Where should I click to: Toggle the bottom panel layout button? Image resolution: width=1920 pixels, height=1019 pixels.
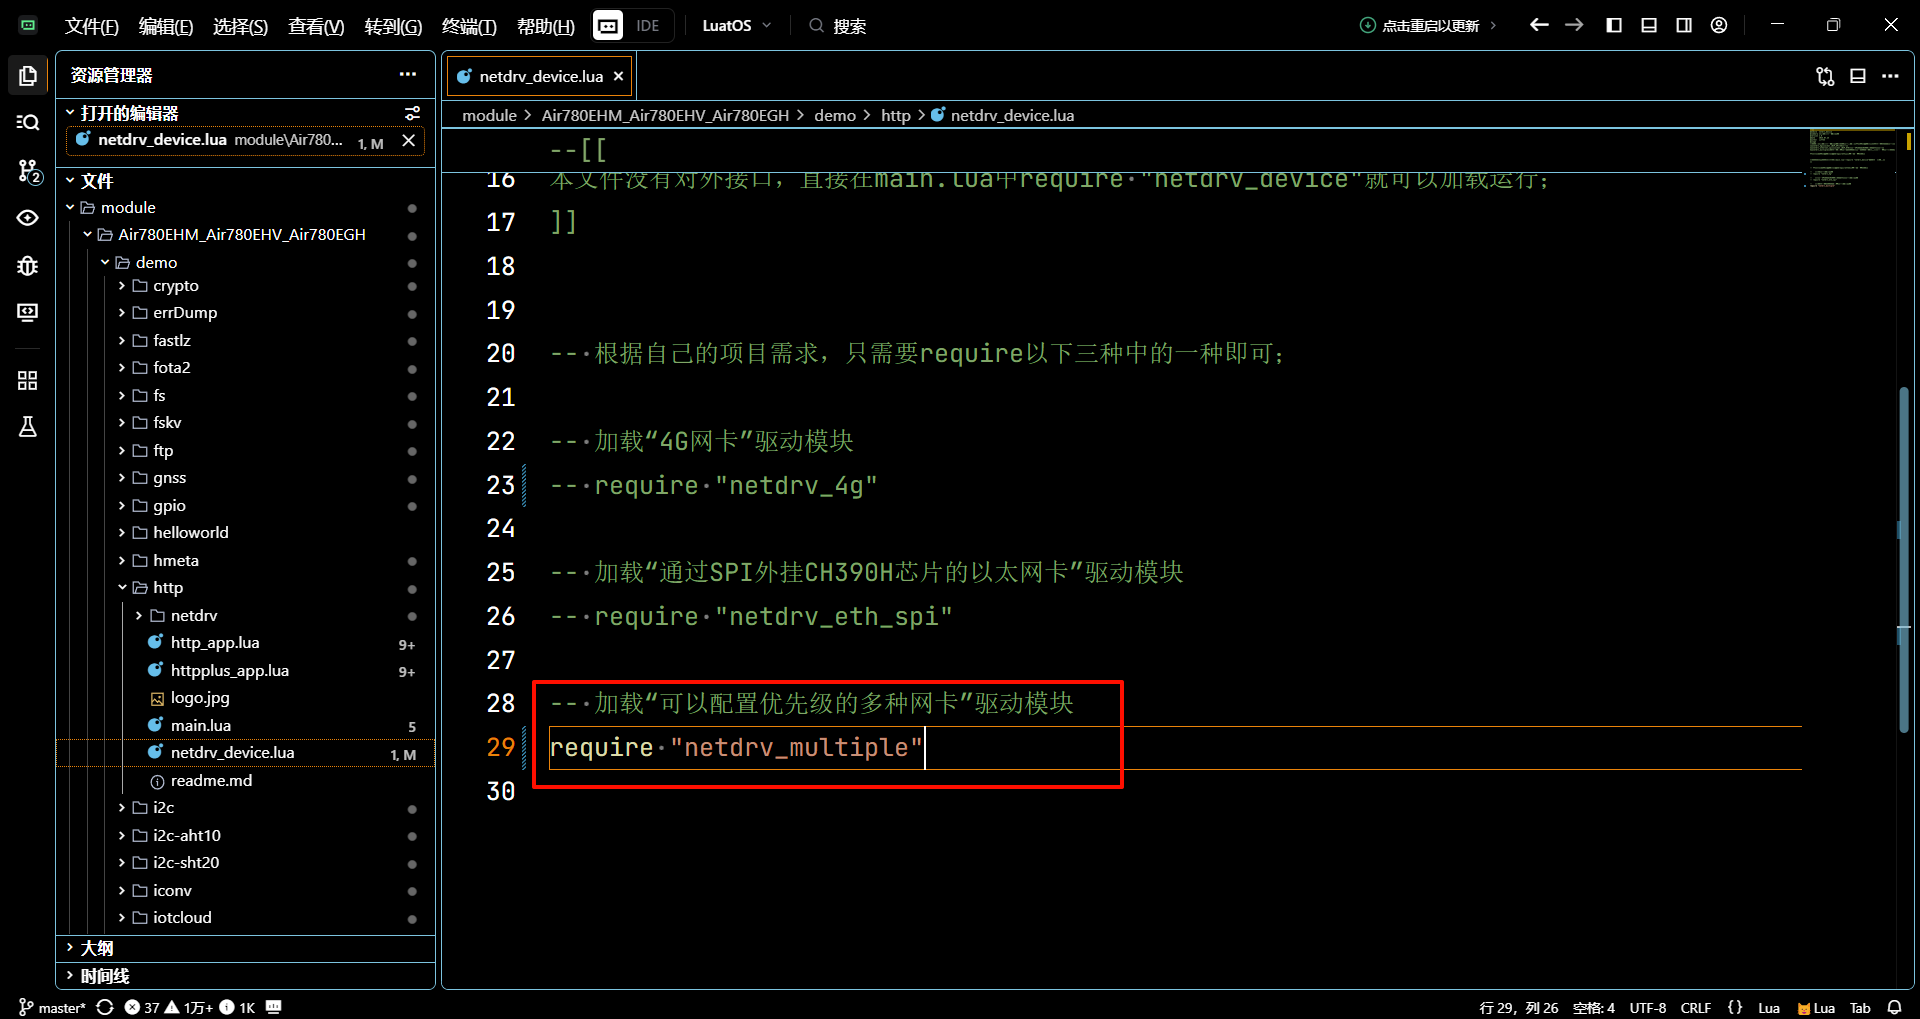click(1649, 25)
